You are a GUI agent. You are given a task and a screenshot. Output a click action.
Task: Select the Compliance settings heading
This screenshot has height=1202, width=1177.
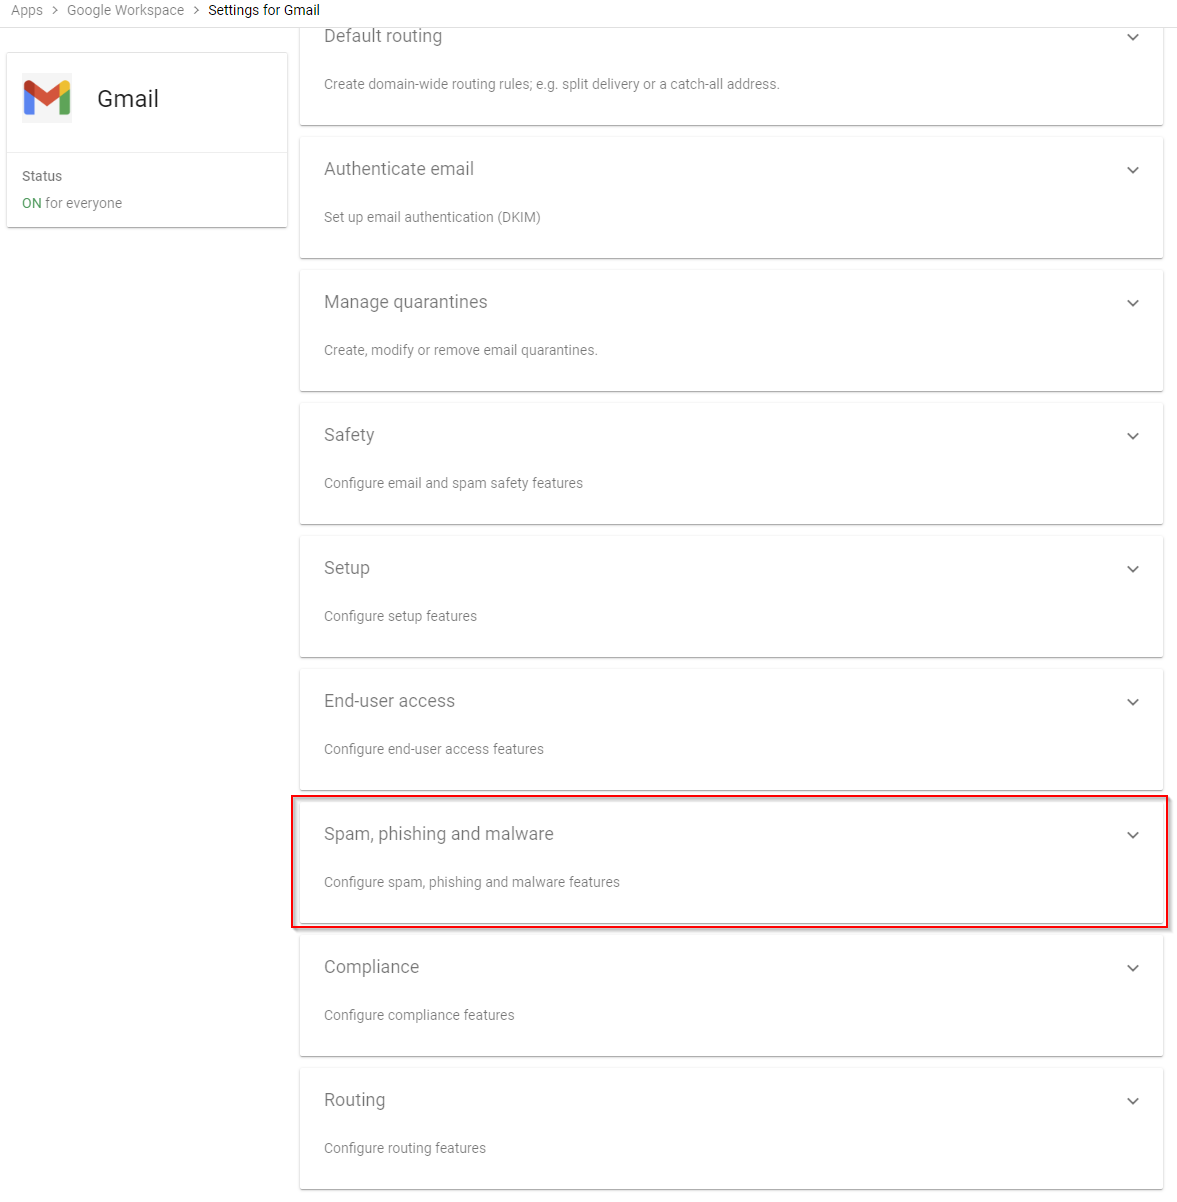click(x=371, y=967)
